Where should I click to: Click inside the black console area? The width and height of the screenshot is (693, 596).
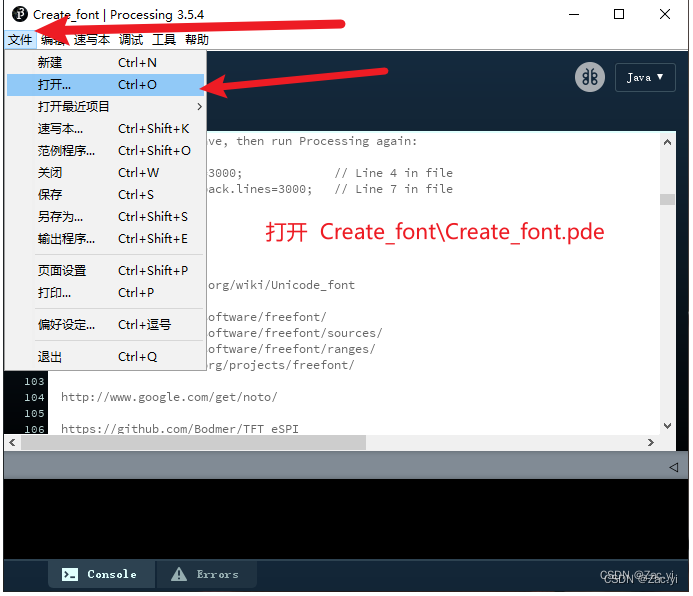click(346, 519)
